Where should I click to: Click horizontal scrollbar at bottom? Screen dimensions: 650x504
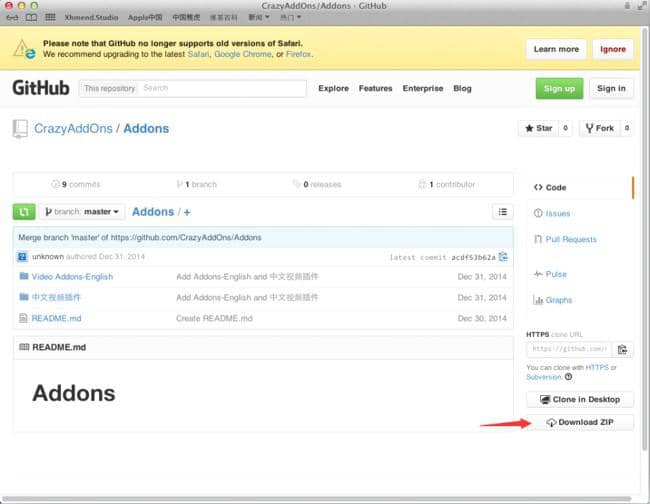(317, 499)
